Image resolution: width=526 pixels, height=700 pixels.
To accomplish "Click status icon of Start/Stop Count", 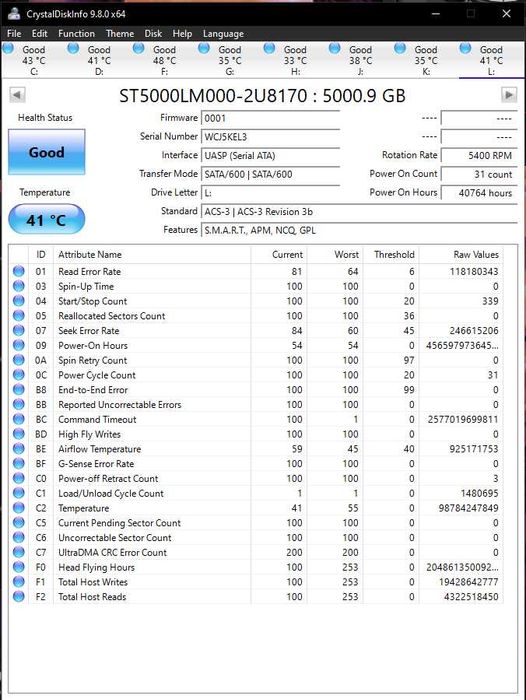I will (x=19, y=300).
